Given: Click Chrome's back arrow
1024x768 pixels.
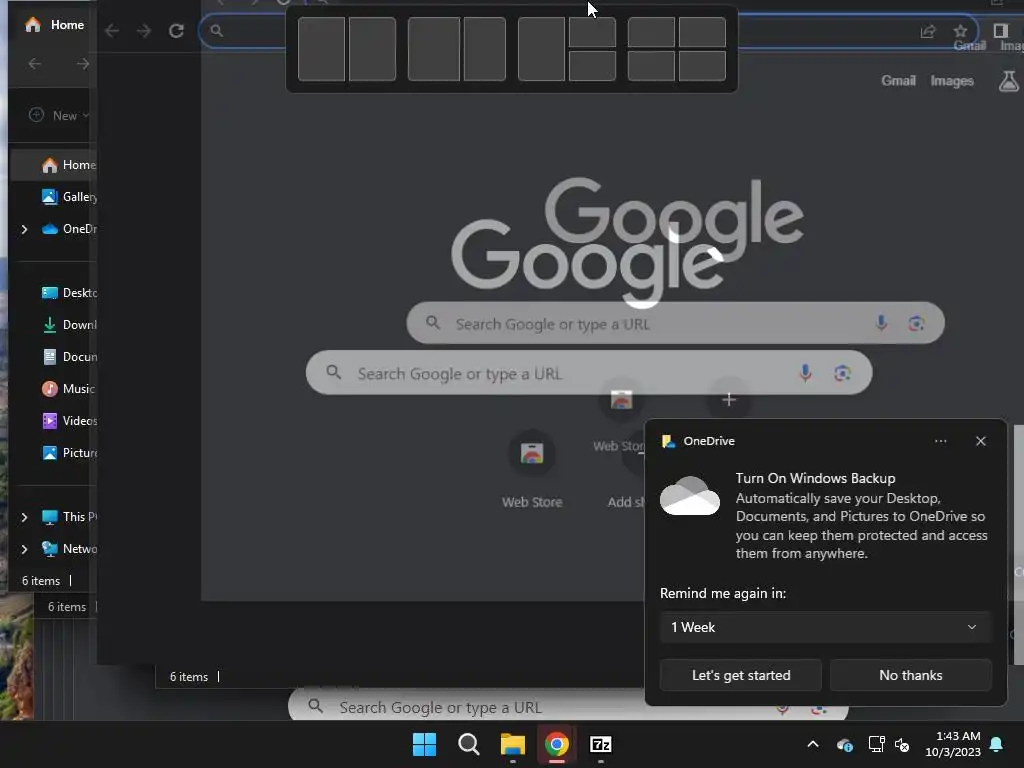Looking at the screenshot, I should tap(112, 31).
